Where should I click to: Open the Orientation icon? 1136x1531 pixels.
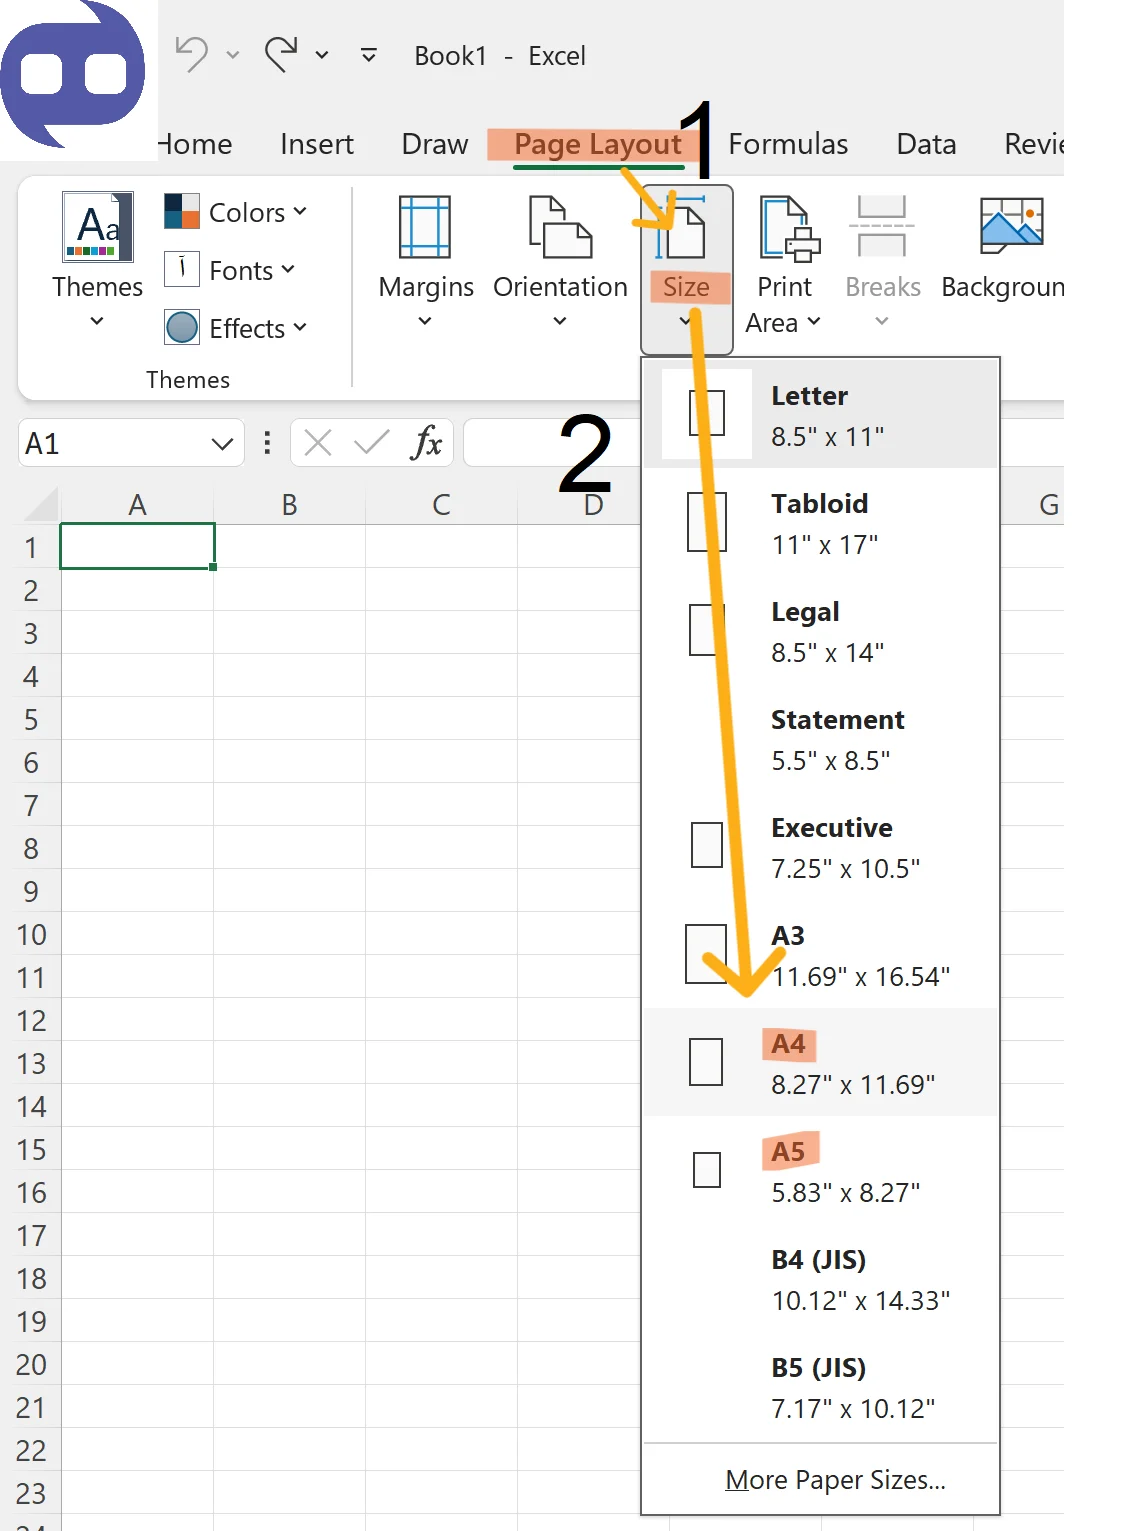coord(560,227)
